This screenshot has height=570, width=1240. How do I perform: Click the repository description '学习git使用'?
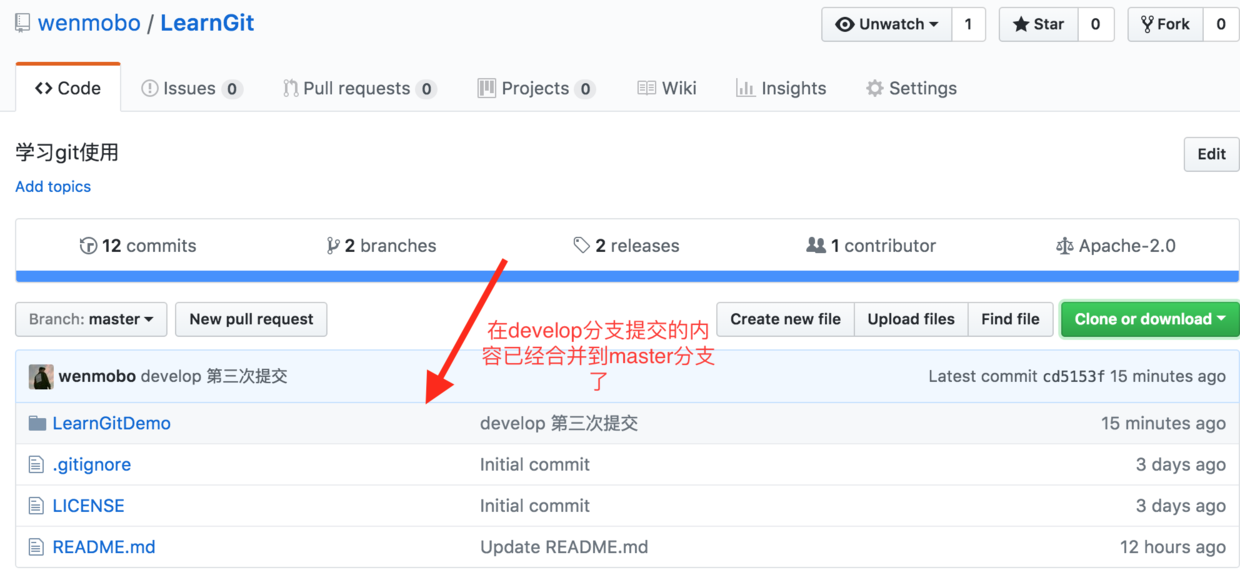coord(67,153)
